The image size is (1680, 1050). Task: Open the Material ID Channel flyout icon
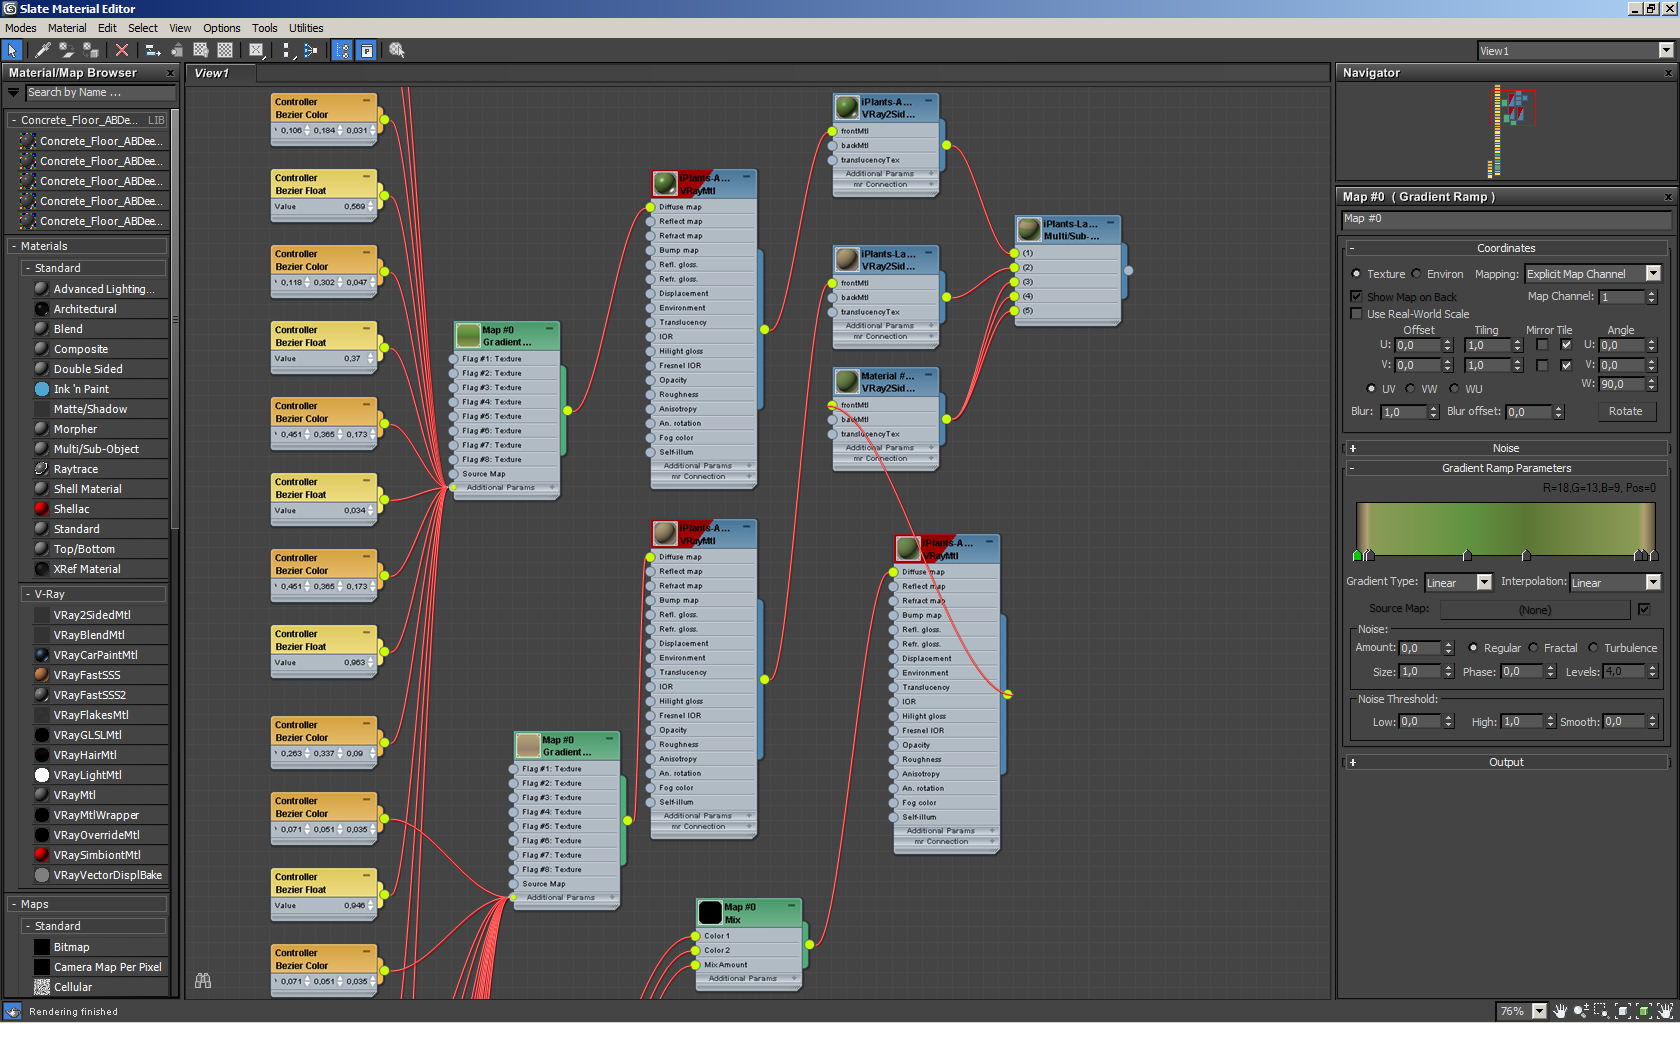256,50
